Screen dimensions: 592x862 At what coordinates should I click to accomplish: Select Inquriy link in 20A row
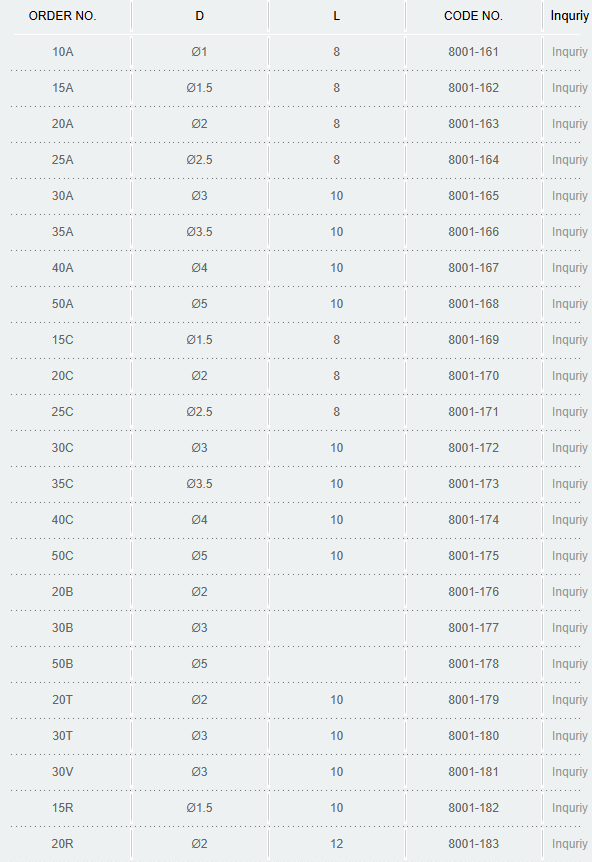point(569,124)
